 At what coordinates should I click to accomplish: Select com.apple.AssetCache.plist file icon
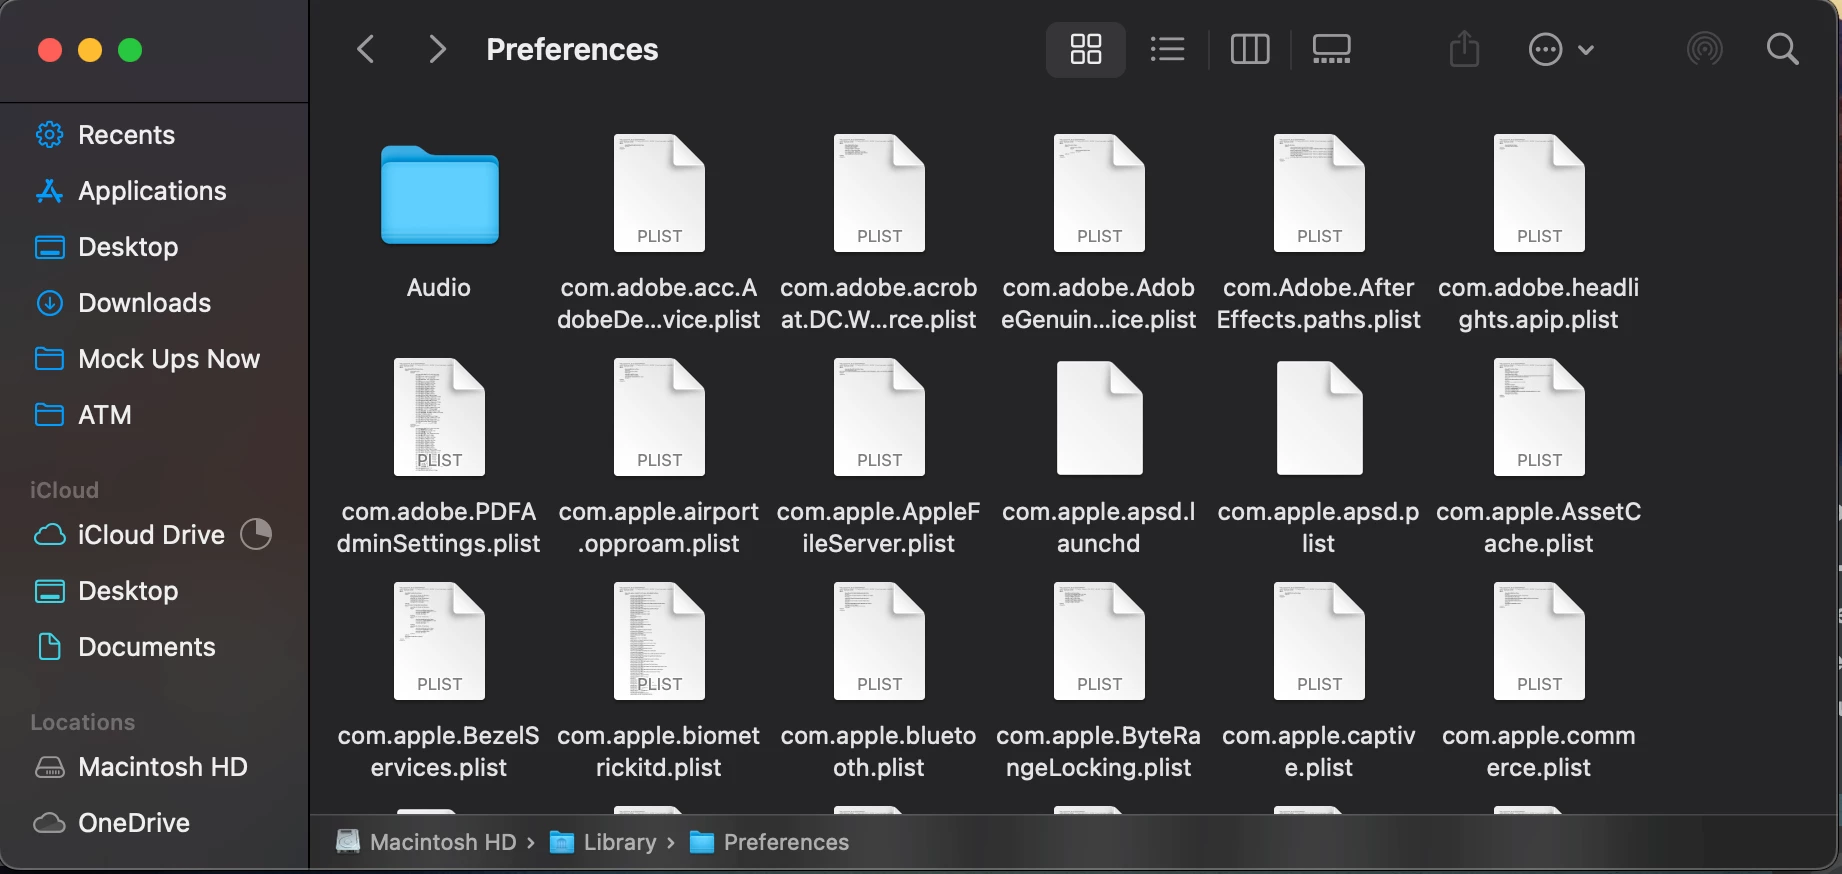click(x=1539, y=417)
